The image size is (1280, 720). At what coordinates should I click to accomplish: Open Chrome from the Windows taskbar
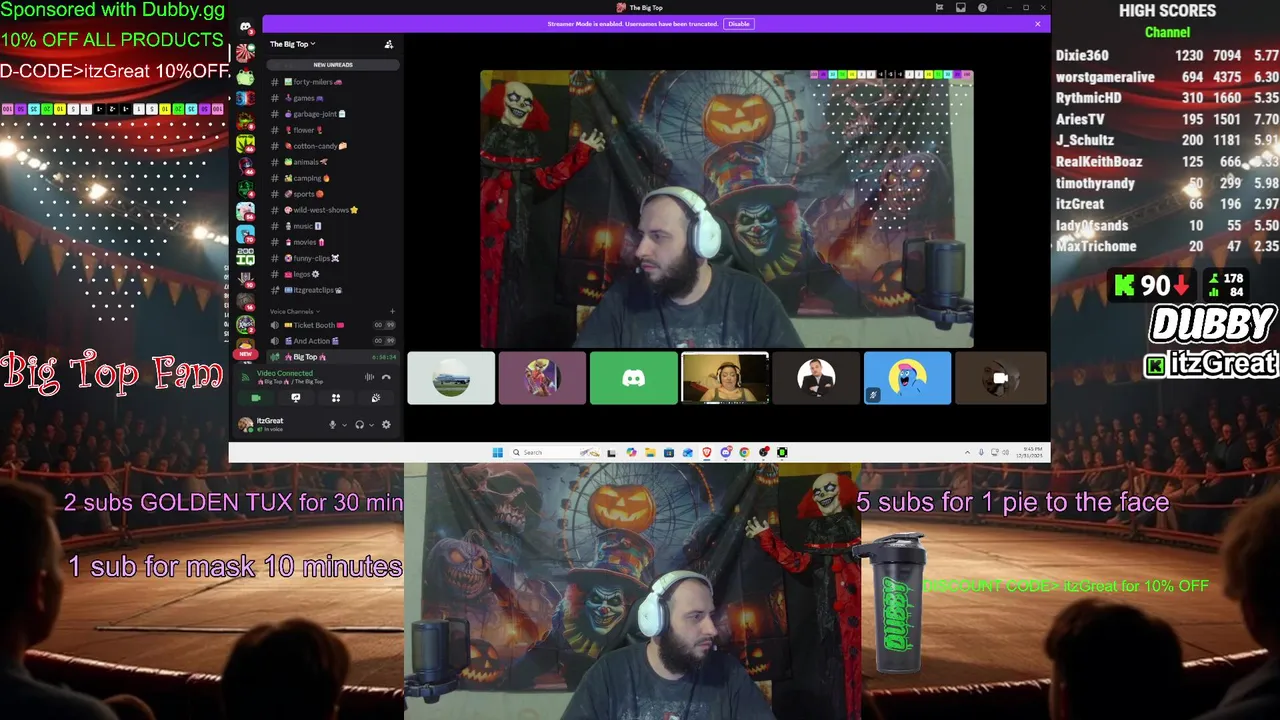pyautogui.click(x=744, y=453)
